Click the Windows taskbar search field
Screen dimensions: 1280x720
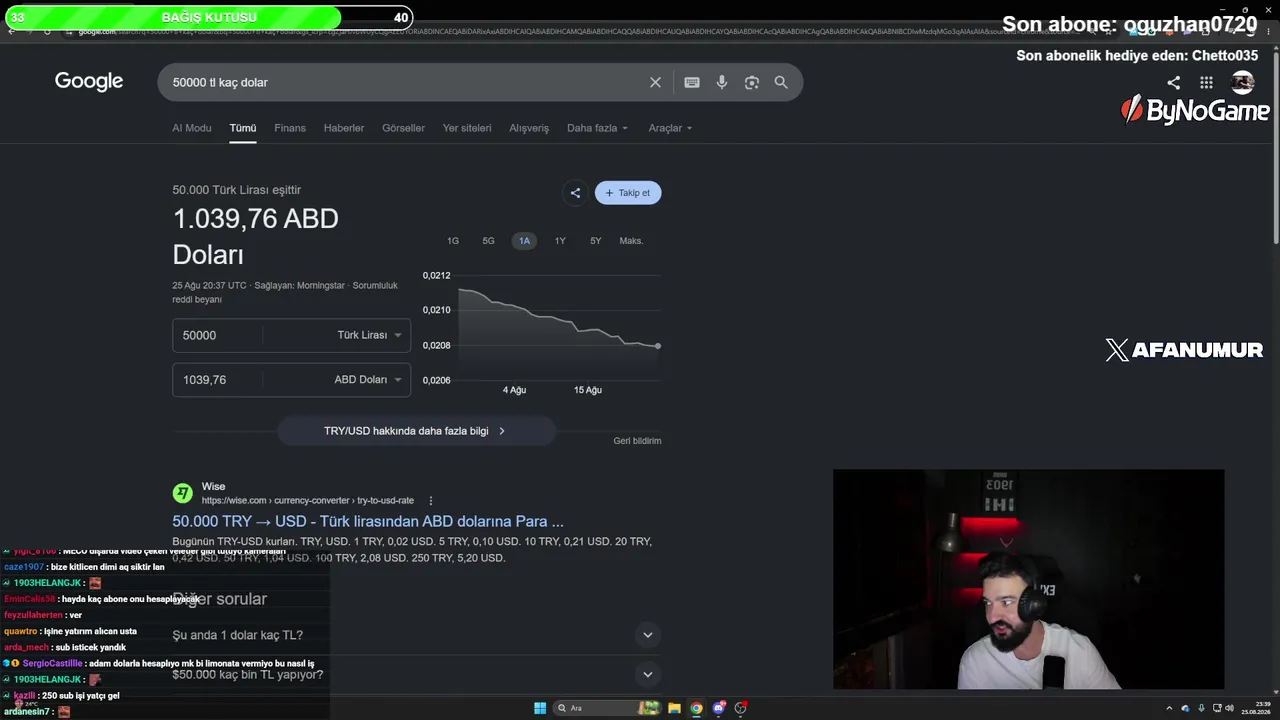coord(609,708)
